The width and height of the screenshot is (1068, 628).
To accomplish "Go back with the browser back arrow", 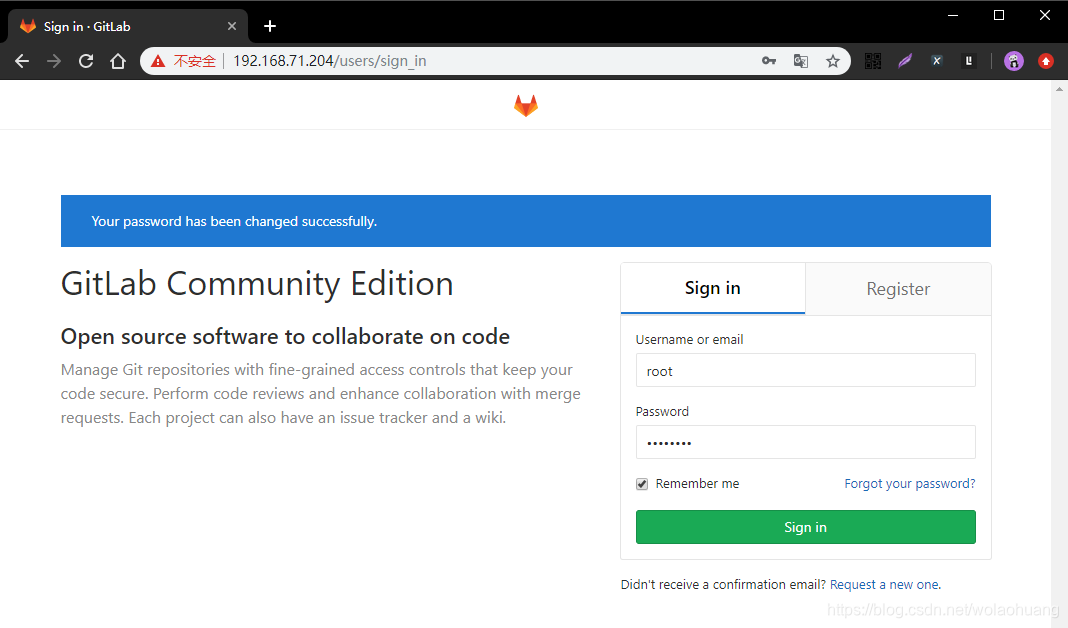I will click(22, 61).
